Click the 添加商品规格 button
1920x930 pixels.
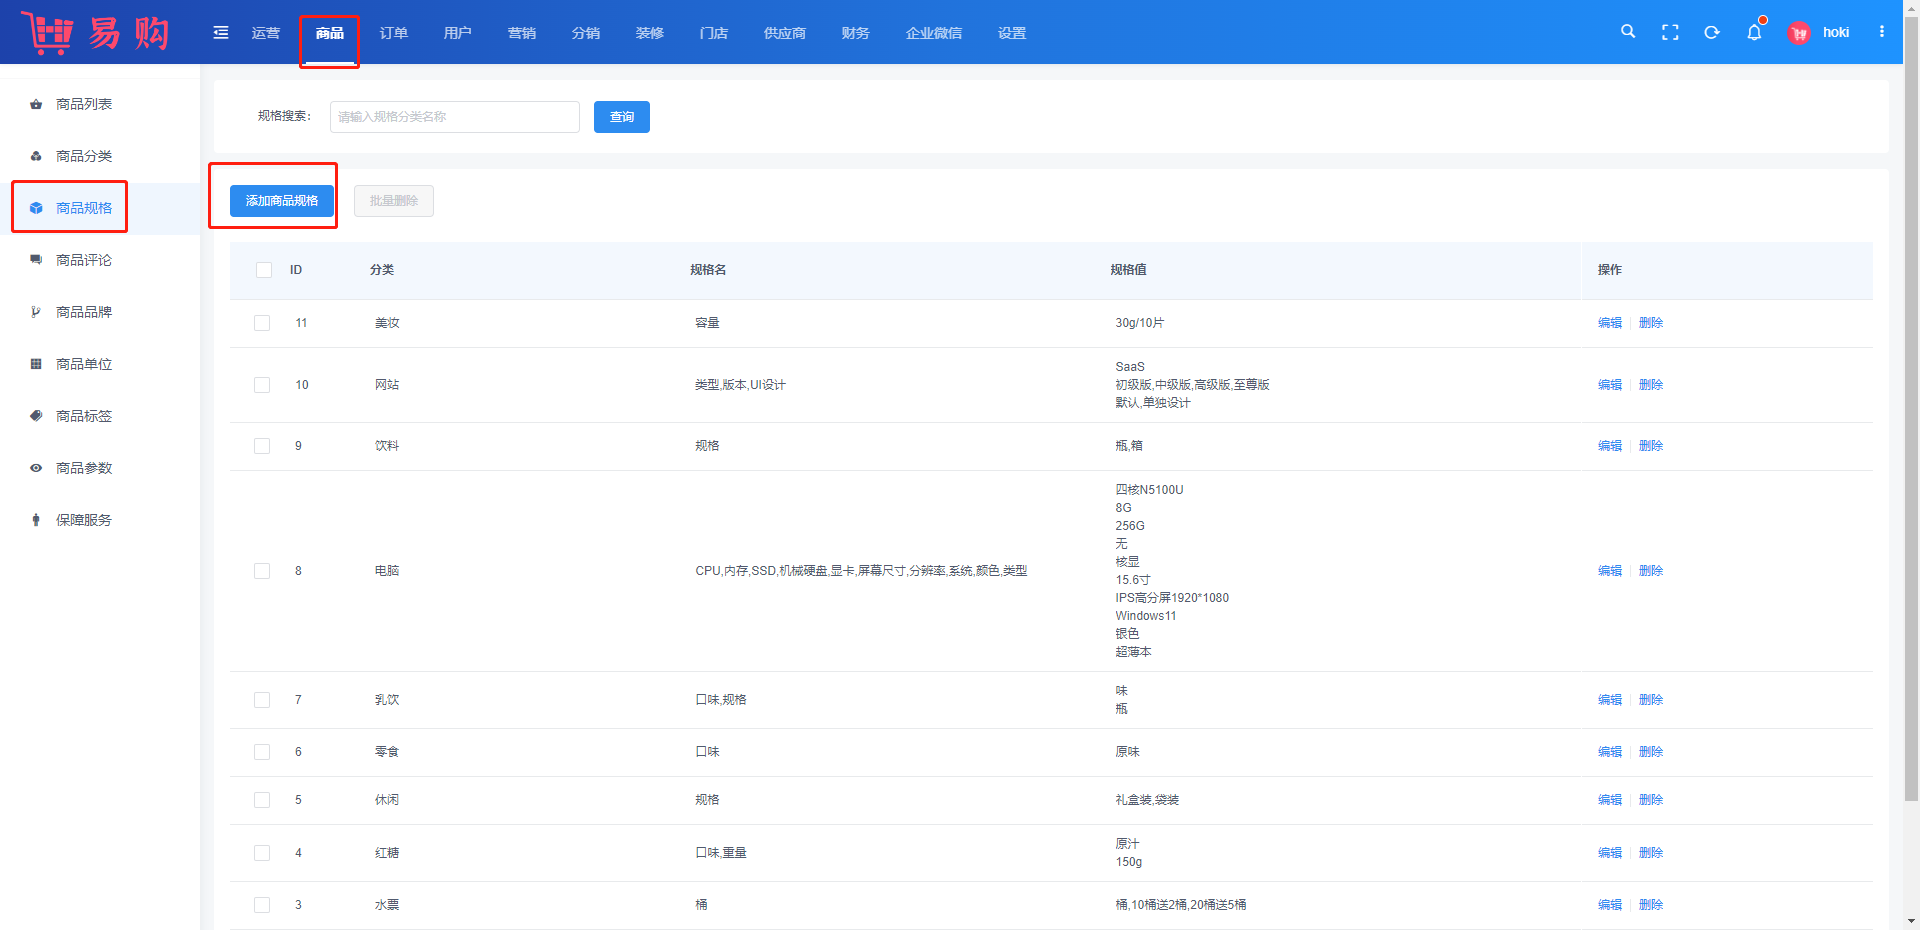click(x=282, y=201)
